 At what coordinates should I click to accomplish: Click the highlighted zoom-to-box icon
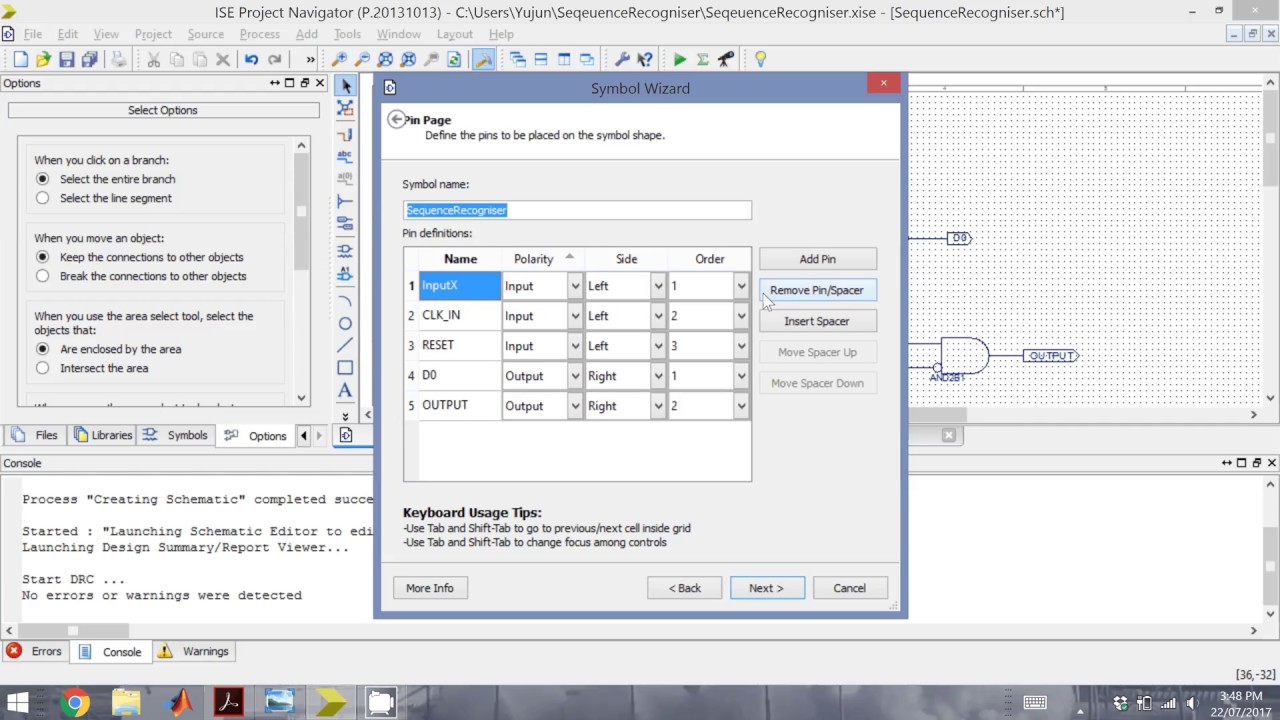click(x=483, y=60)
